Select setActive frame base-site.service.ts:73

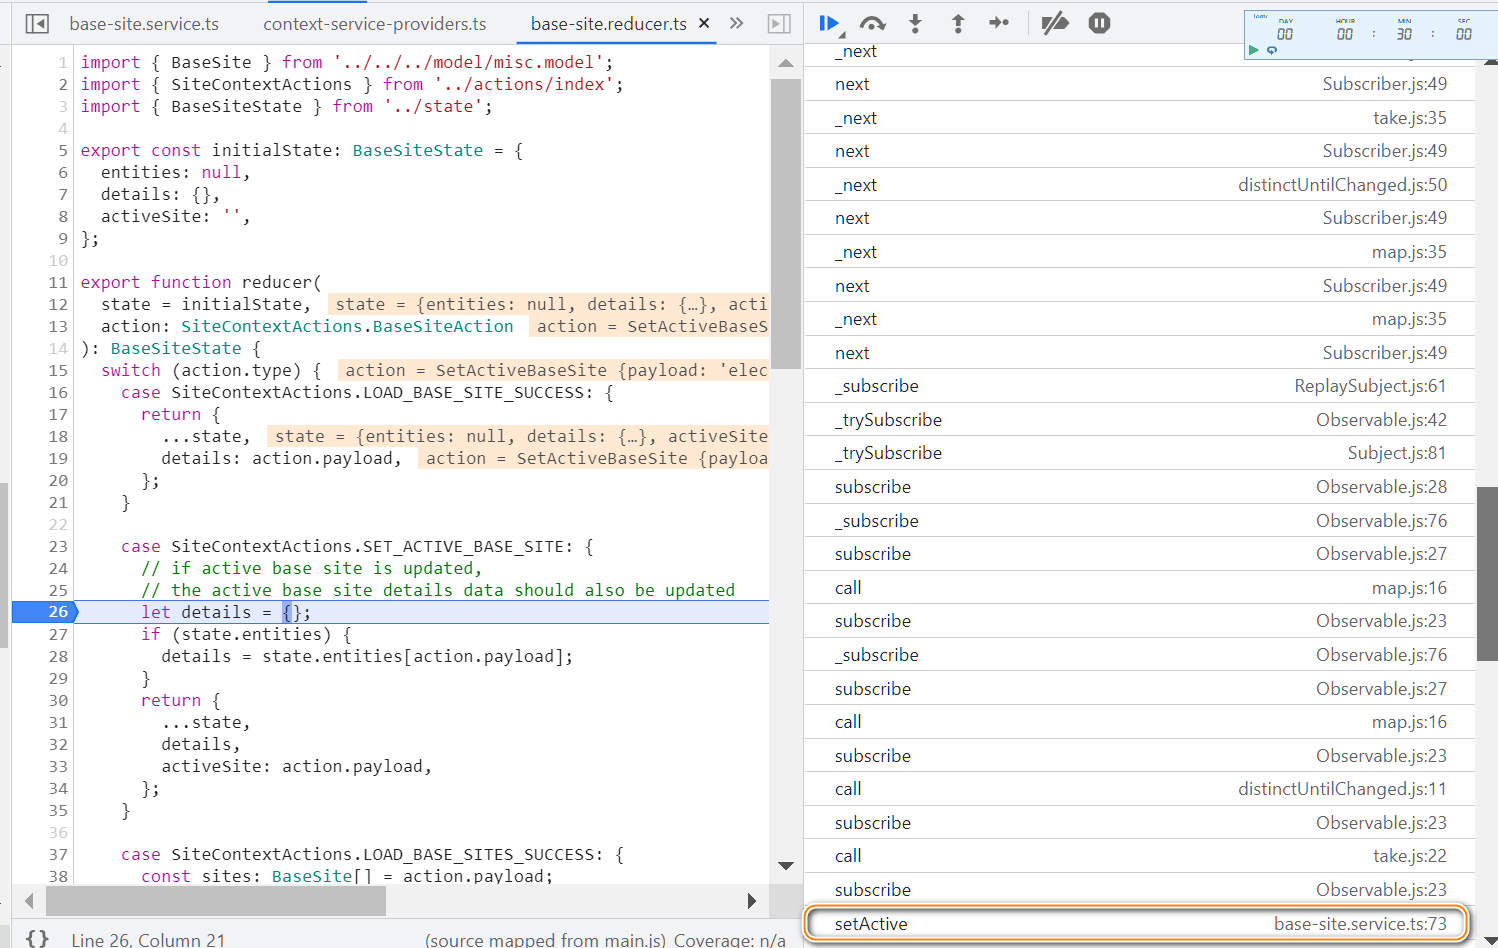[1140, 924]
